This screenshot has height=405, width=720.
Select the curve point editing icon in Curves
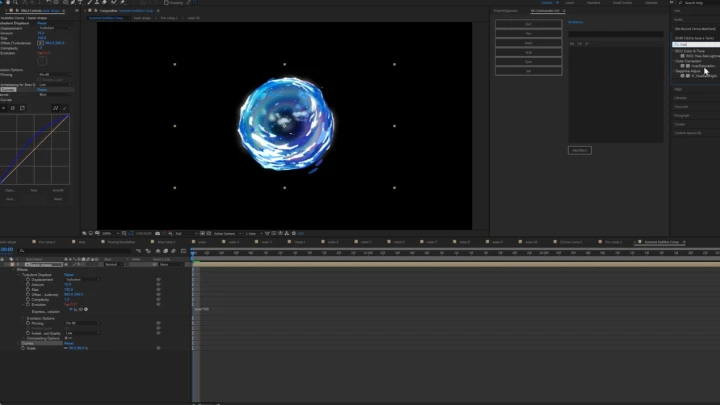56,108
